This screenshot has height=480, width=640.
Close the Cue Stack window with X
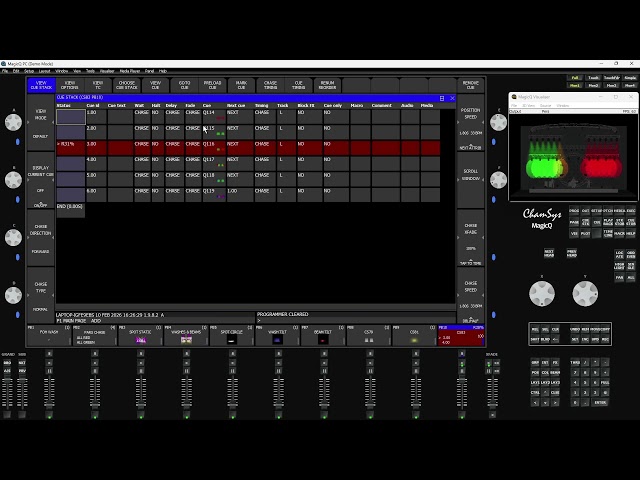coord(452,98)
